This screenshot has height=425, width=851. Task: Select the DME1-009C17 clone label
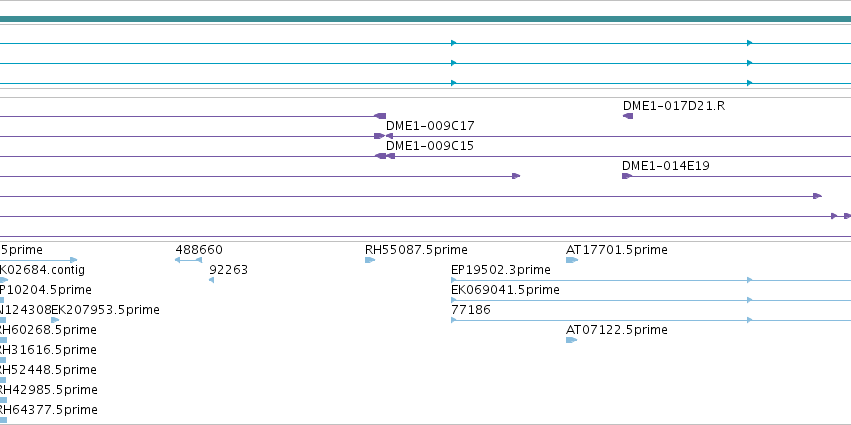coord(430,126)
